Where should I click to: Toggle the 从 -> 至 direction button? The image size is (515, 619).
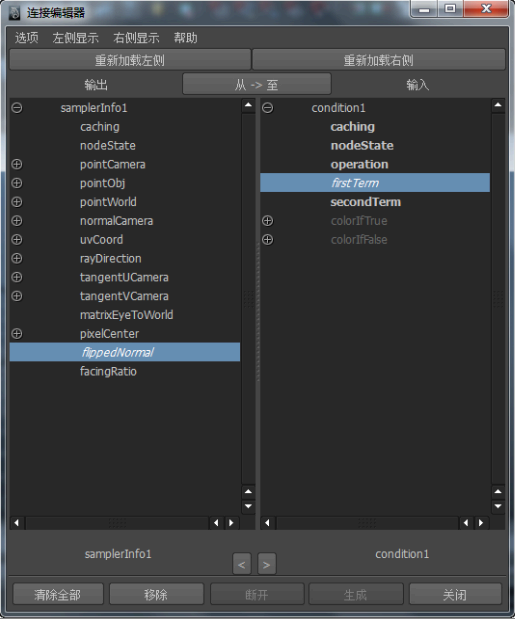[x=257, y=84]
